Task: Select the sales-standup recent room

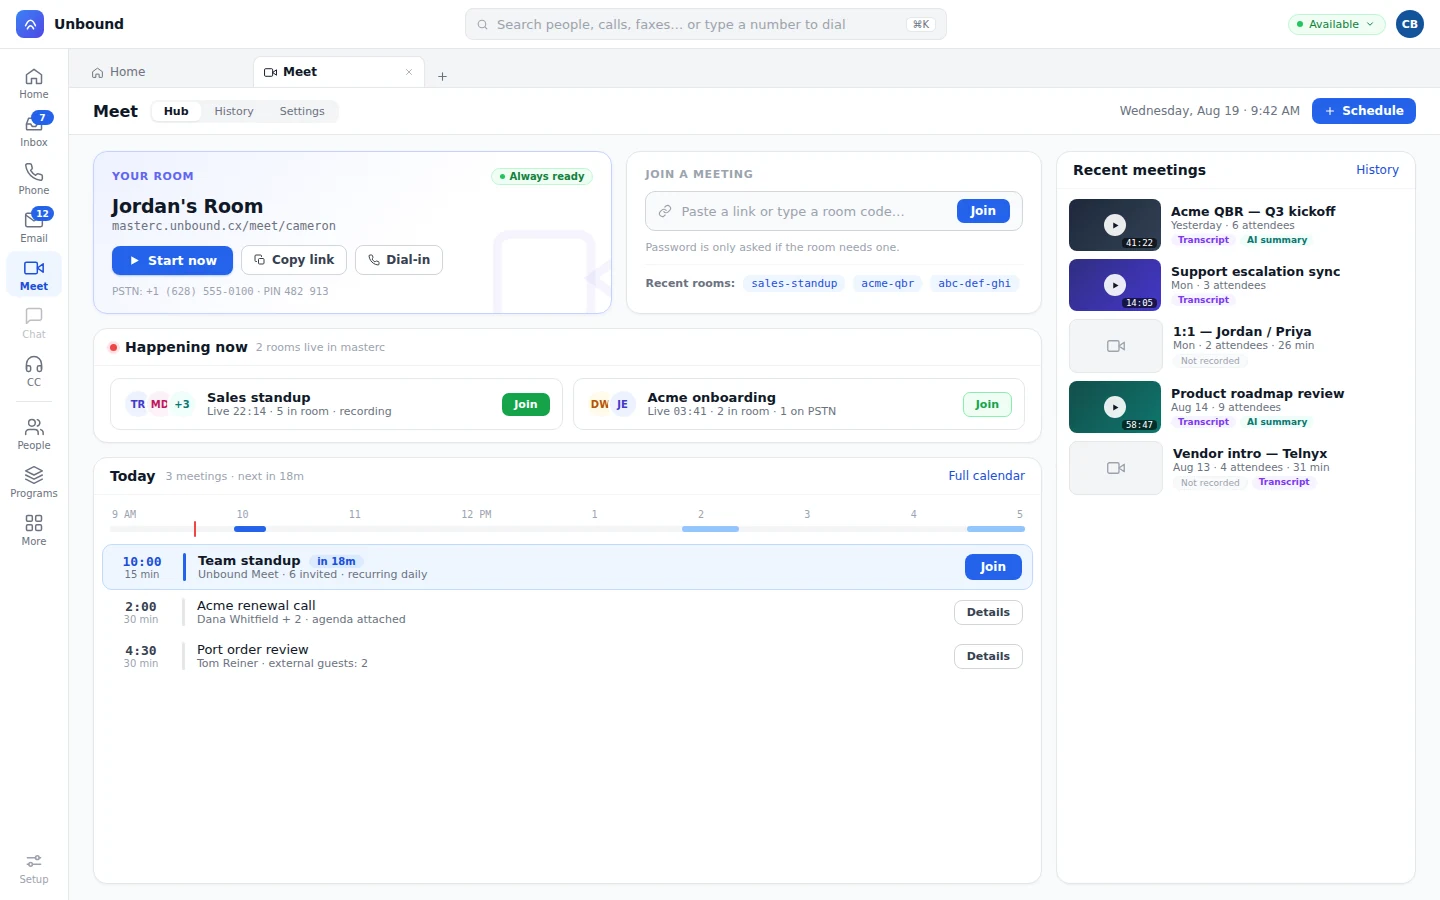Action: (794, 283)
